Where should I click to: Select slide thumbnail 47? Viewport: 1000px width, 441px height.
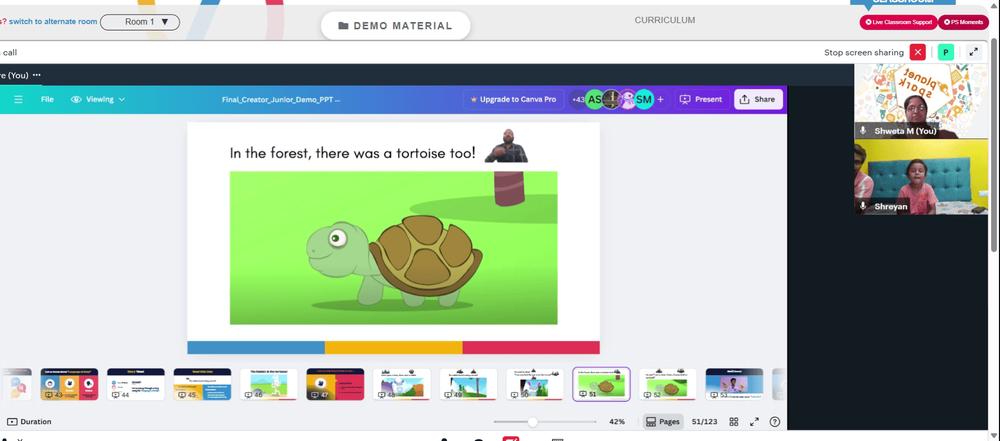pos(335,384)
